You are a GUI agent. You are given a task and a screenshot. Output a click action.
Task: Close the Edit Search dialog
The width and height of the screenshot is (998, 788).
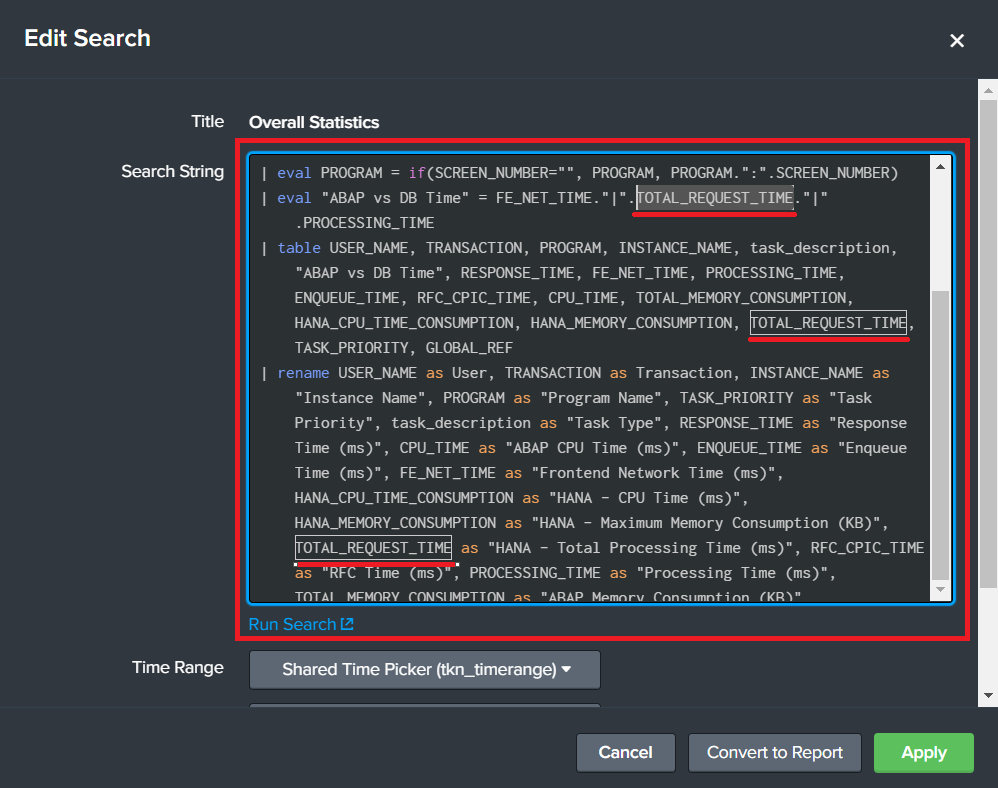pos(957,41)
